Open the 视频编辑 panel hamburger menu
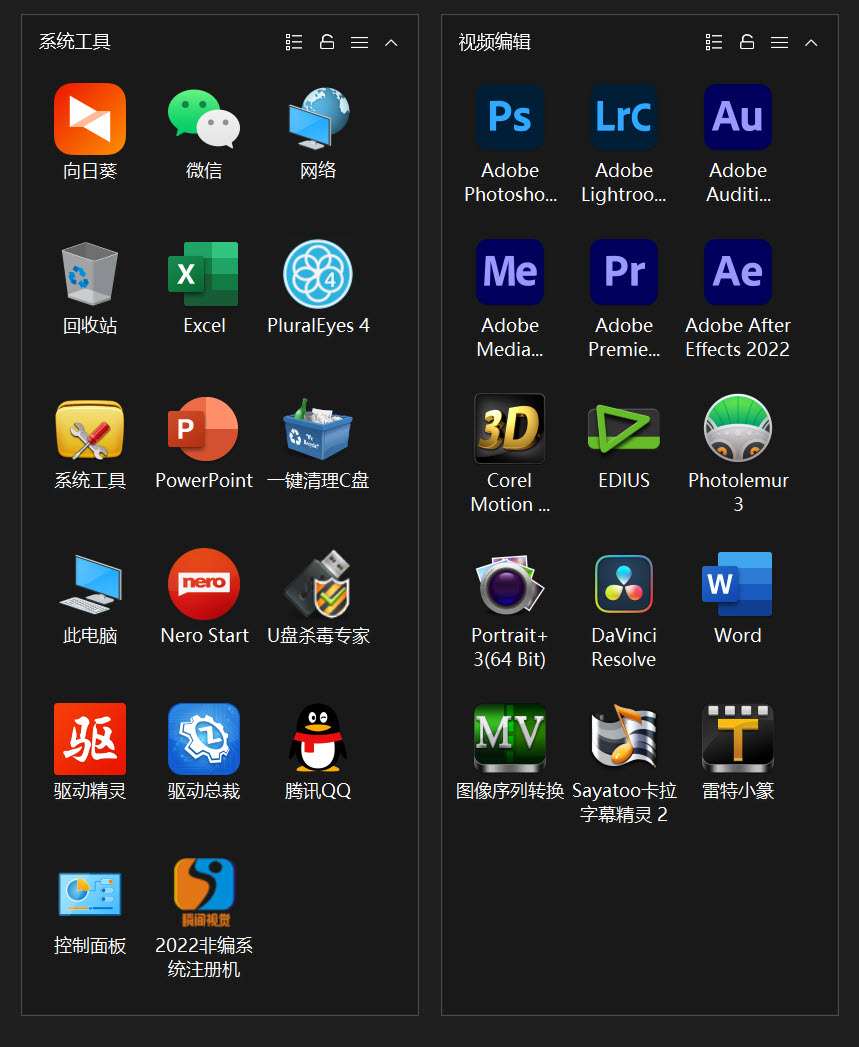 point(780,43)
